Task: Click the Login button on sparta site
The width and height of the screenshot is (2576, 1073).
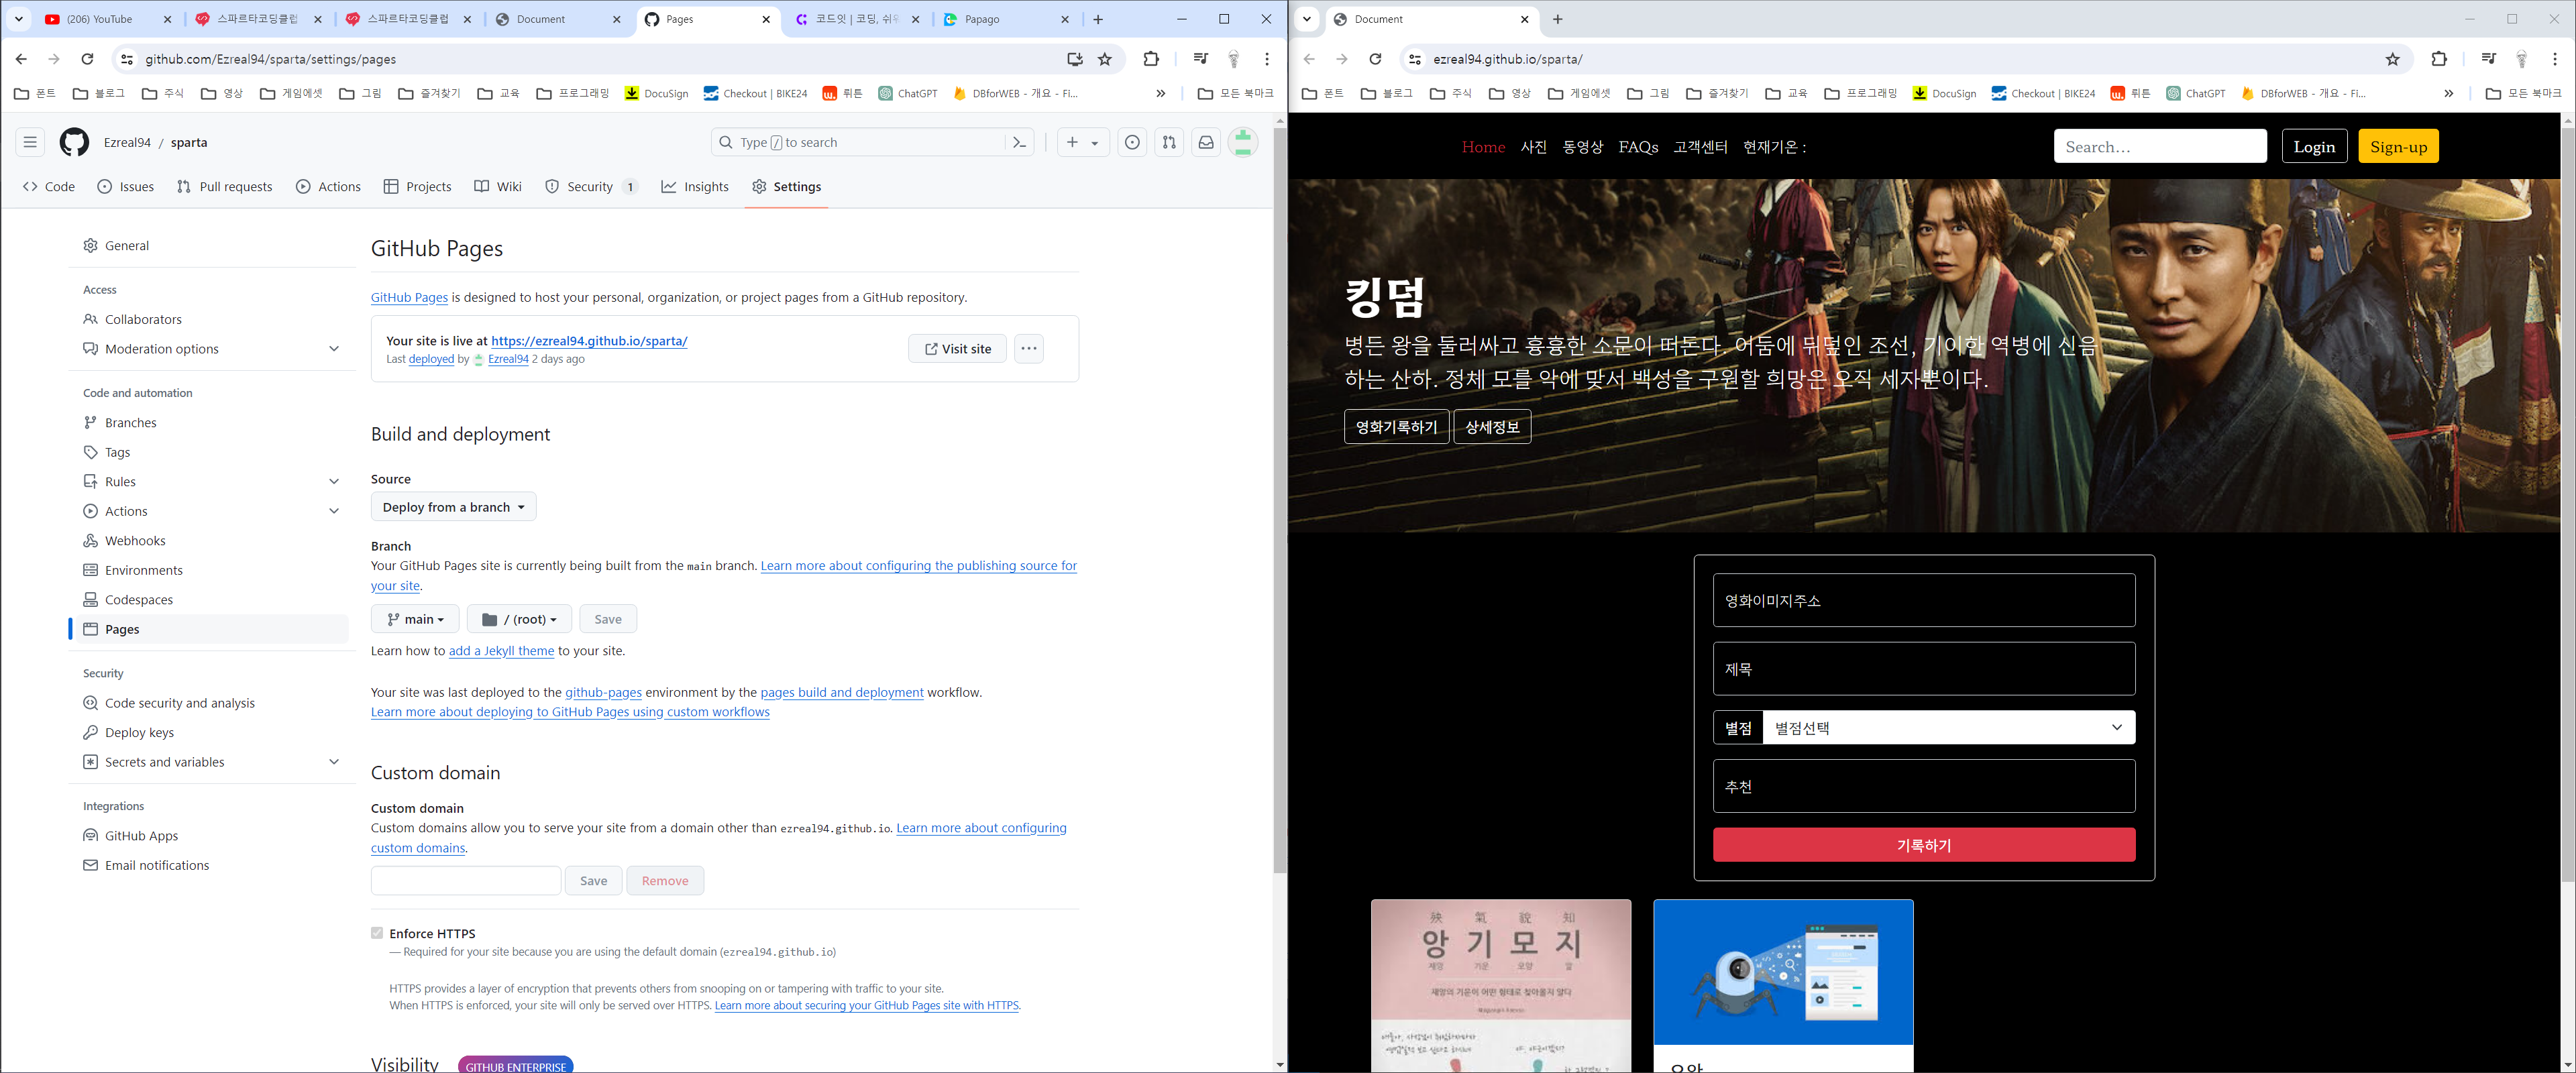Action: click(x=2314, y=146)
